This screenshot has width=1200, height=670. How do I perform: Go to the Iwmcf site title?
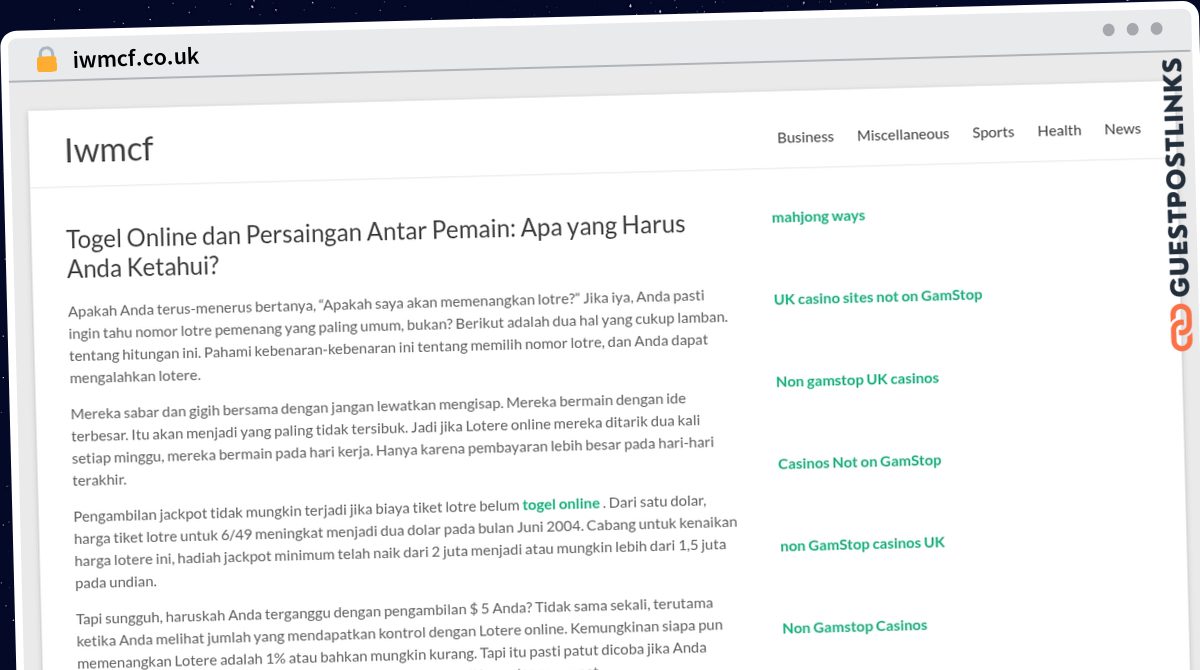(109, 150)
